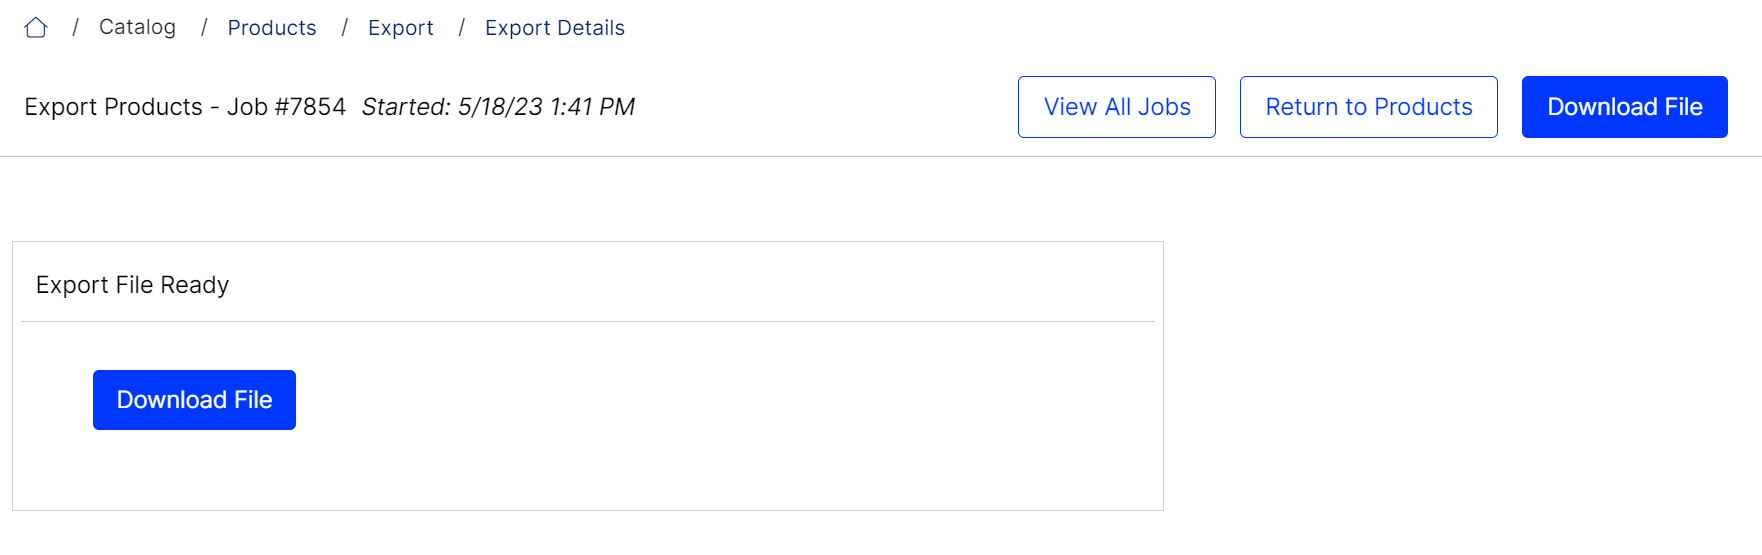This screenshot has height=555, width=1762.
Task: Choose the Return to Products button
Action: click(x=1369, y=107)
